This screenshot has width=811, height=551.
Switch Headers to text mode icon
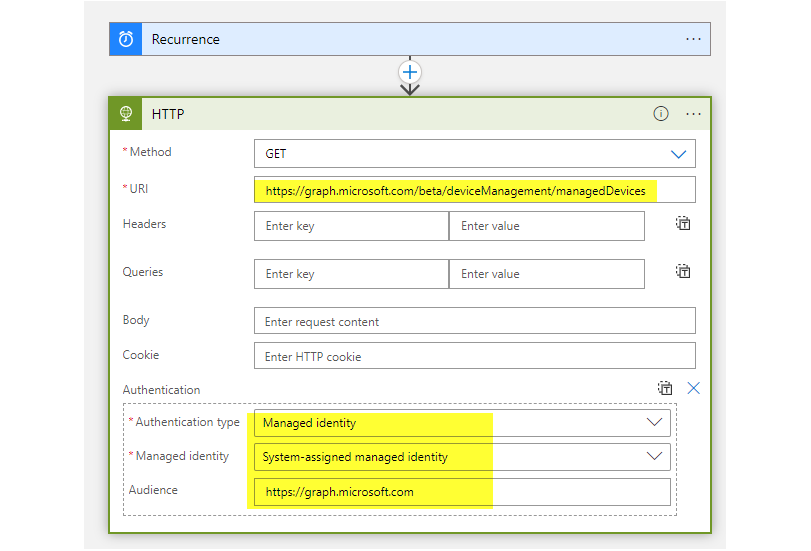[x=683, y=224]
